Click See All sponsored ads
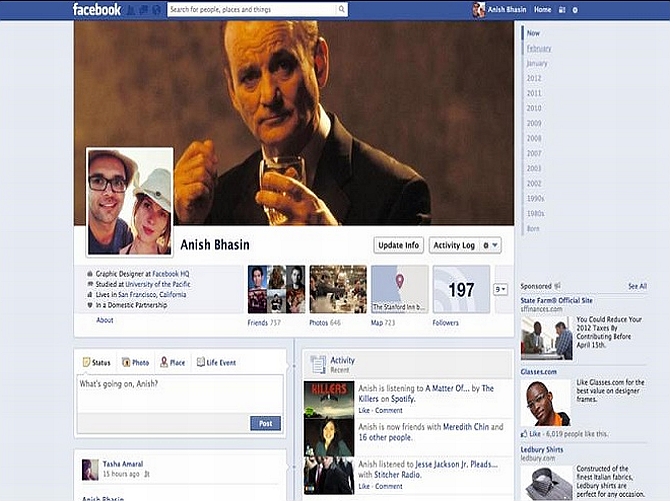Viewport: 670px width, 501px height. [637, 286]
